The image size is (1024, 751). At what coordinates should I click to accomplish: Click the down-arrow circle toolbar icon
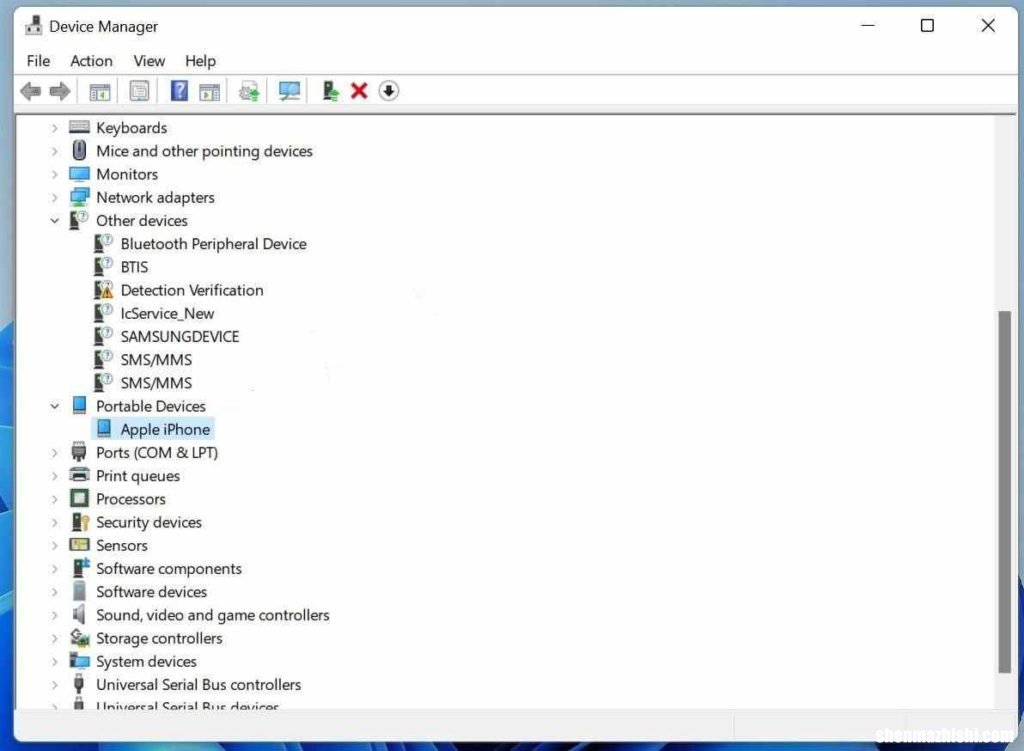[389, 91]
